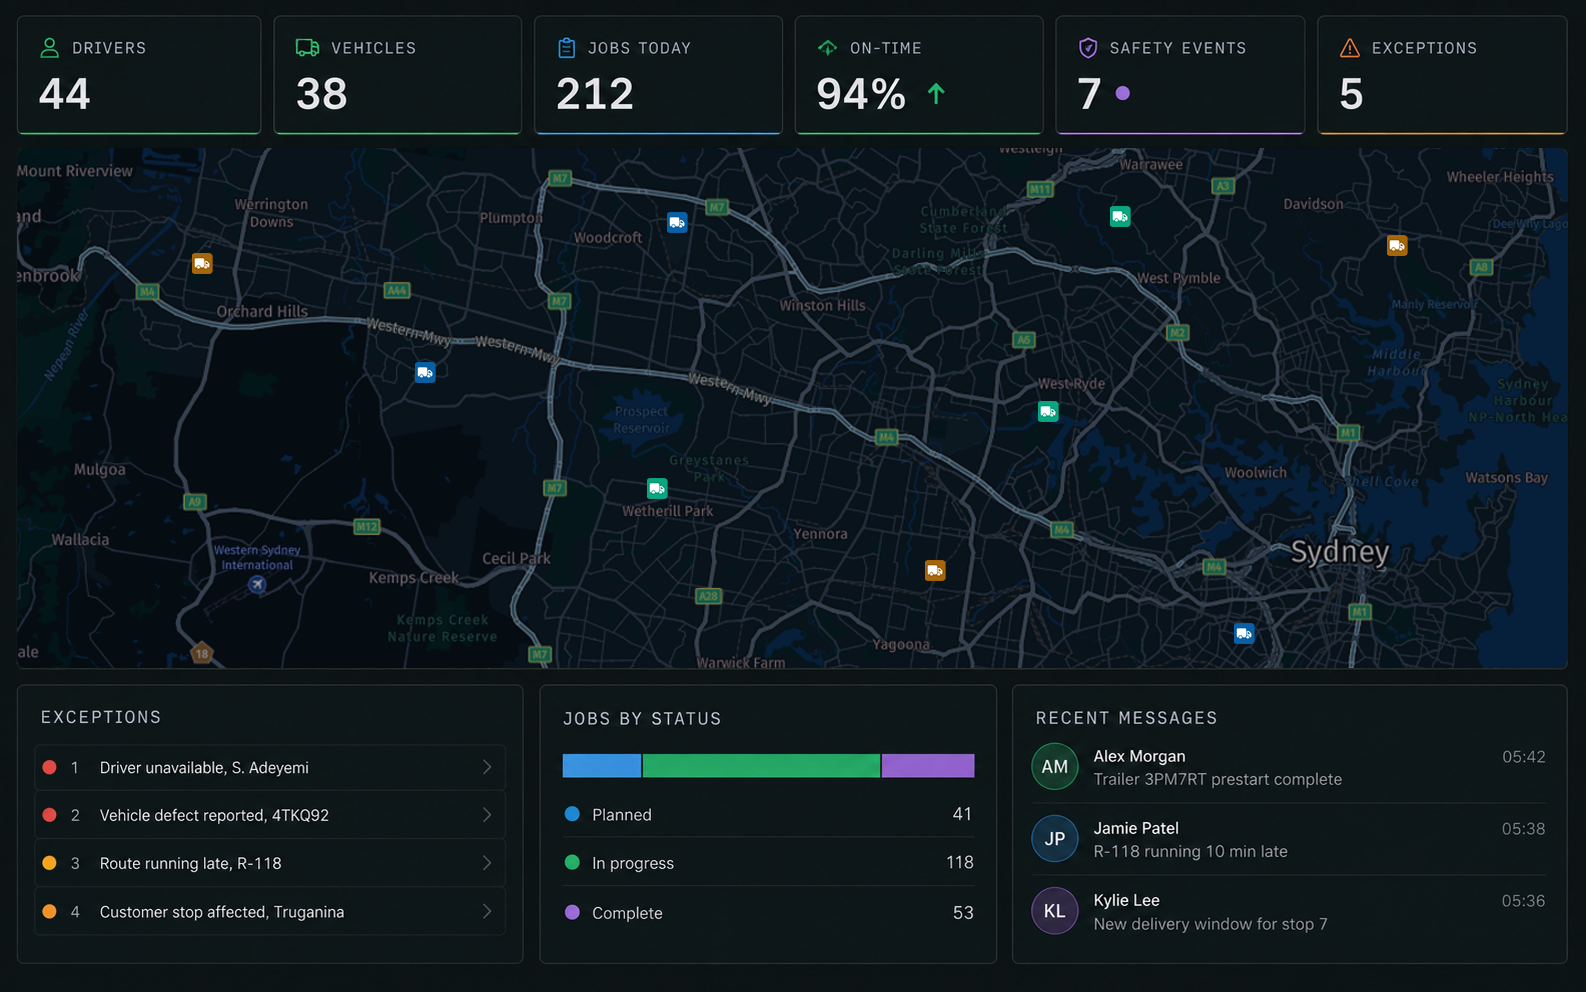The width and height of the screenshot is (1586, 992).
Task: Click the 05:36 message timestamp
Action: 1523,901
